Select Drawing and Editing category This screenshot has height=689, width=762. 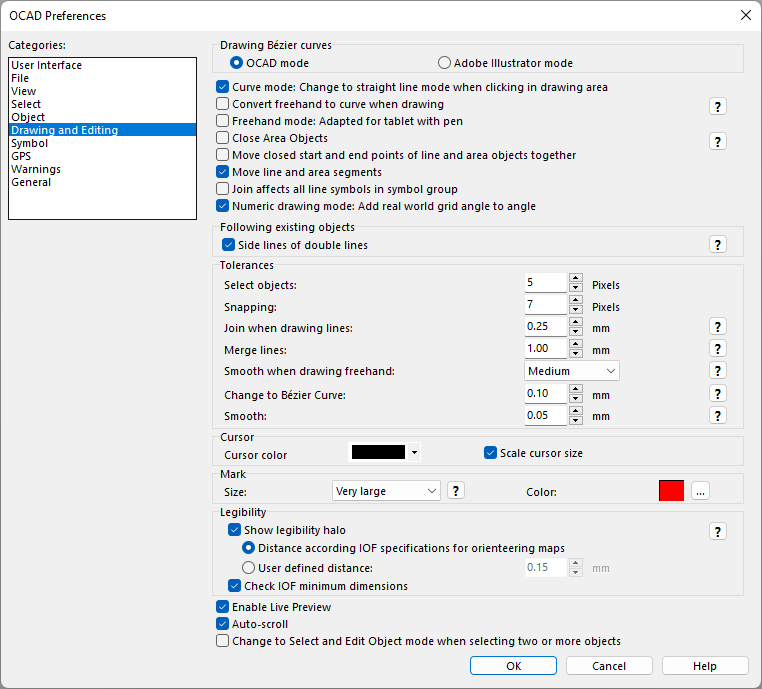tap(103, 130)
